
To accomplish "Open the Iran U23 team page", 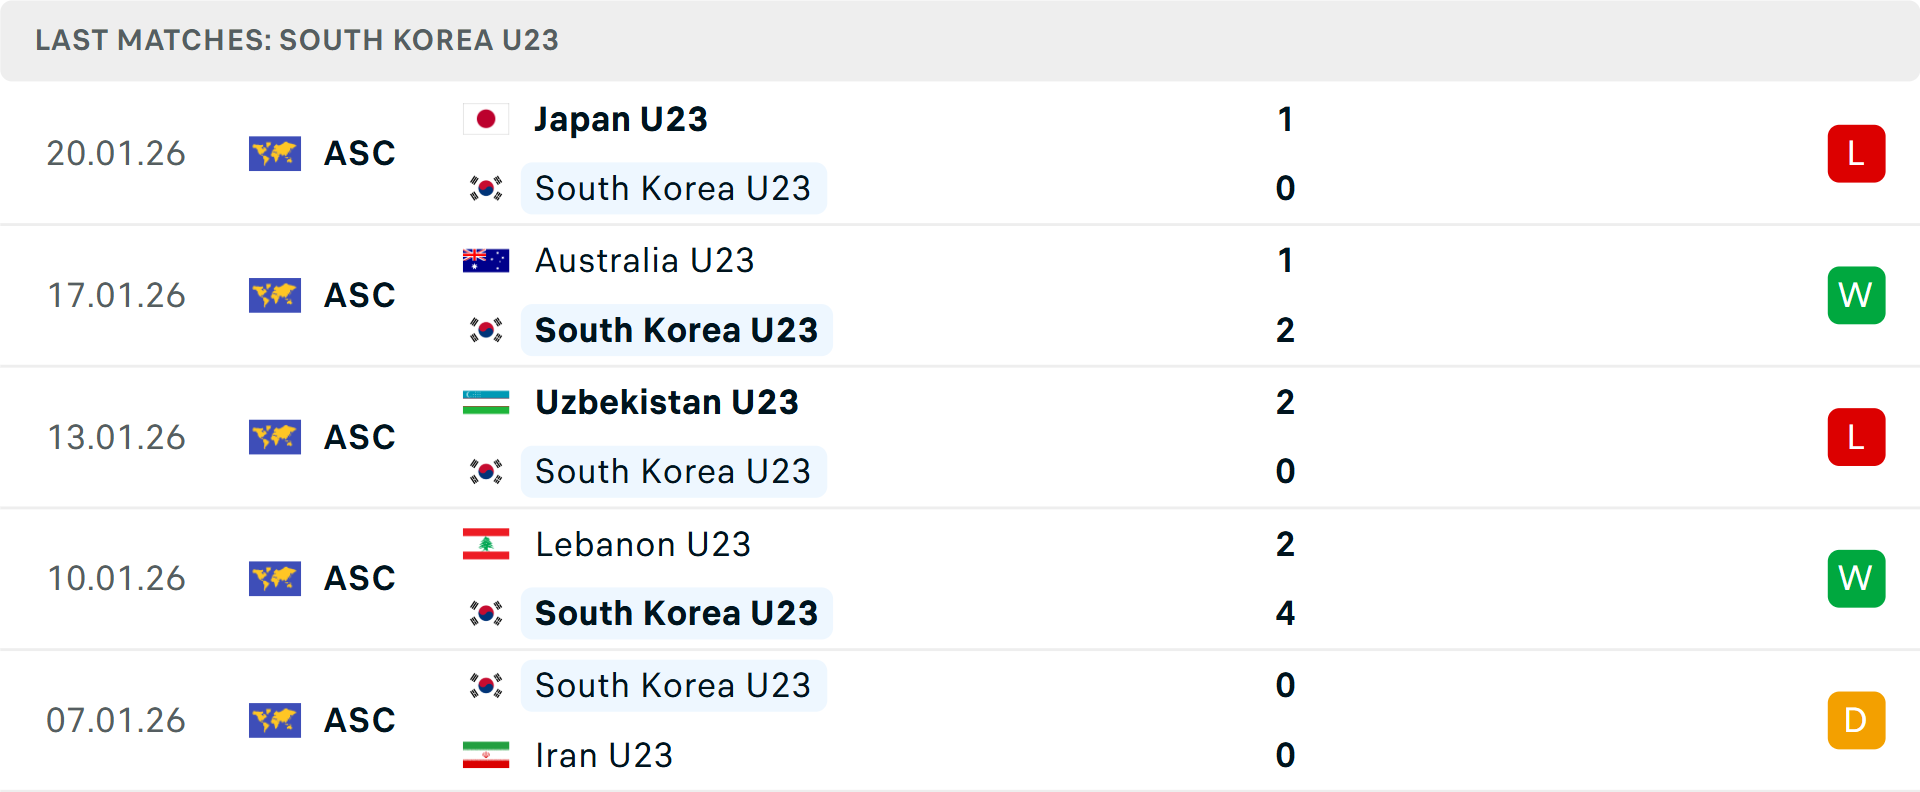I will click(x=603, y=755).
